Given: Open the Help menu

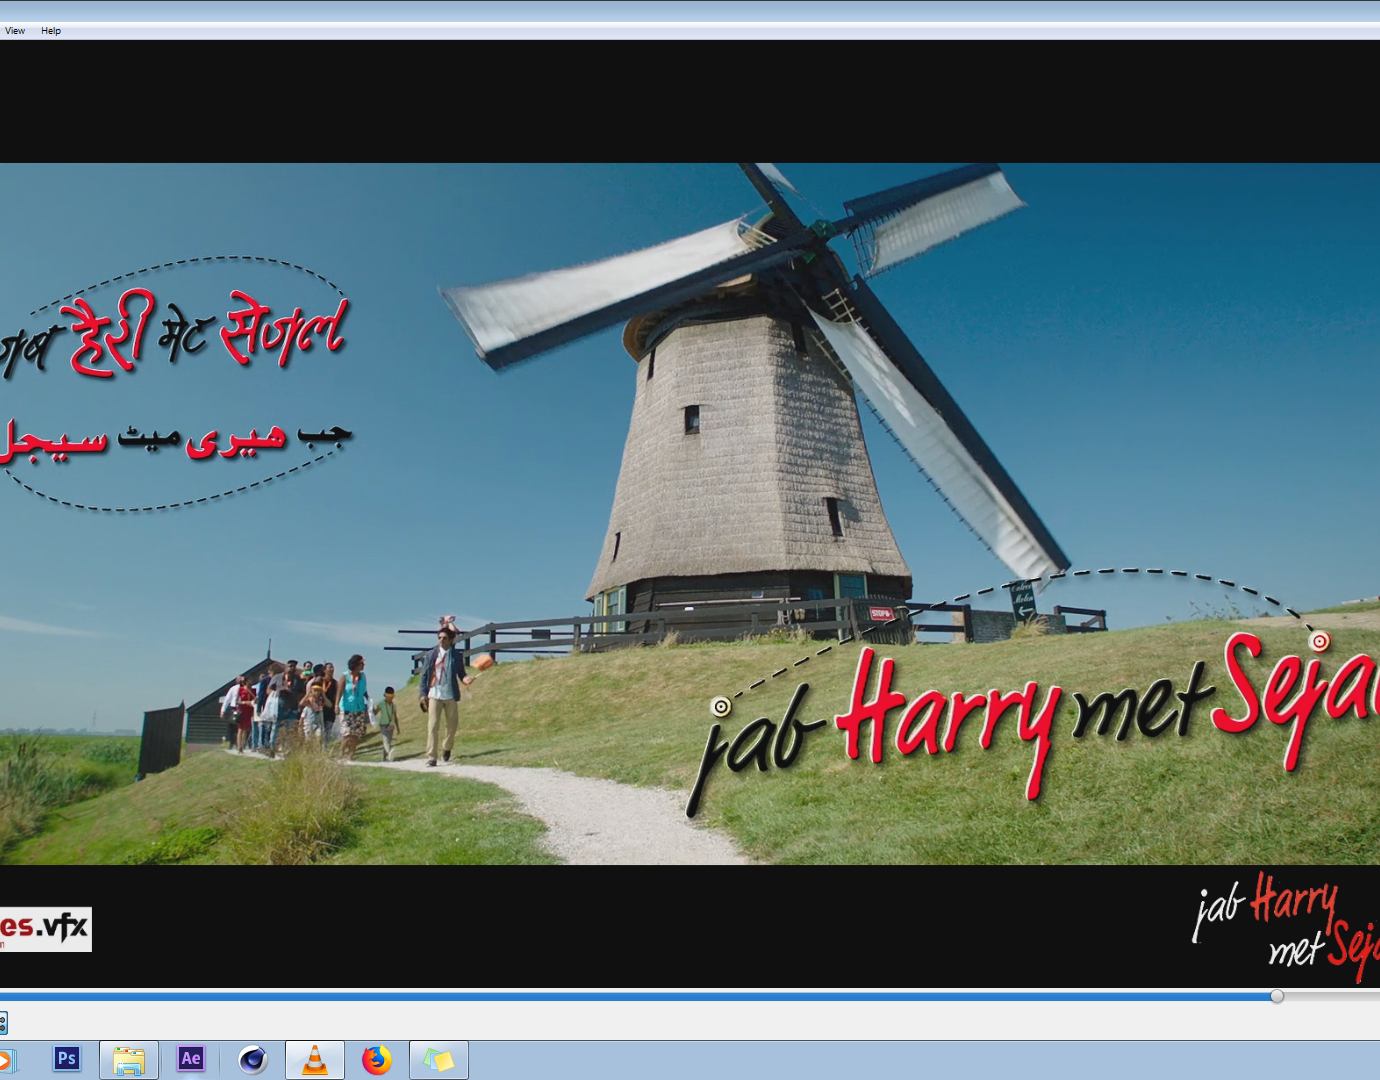Looking at the screenshot, I should [x=51, y=31].
